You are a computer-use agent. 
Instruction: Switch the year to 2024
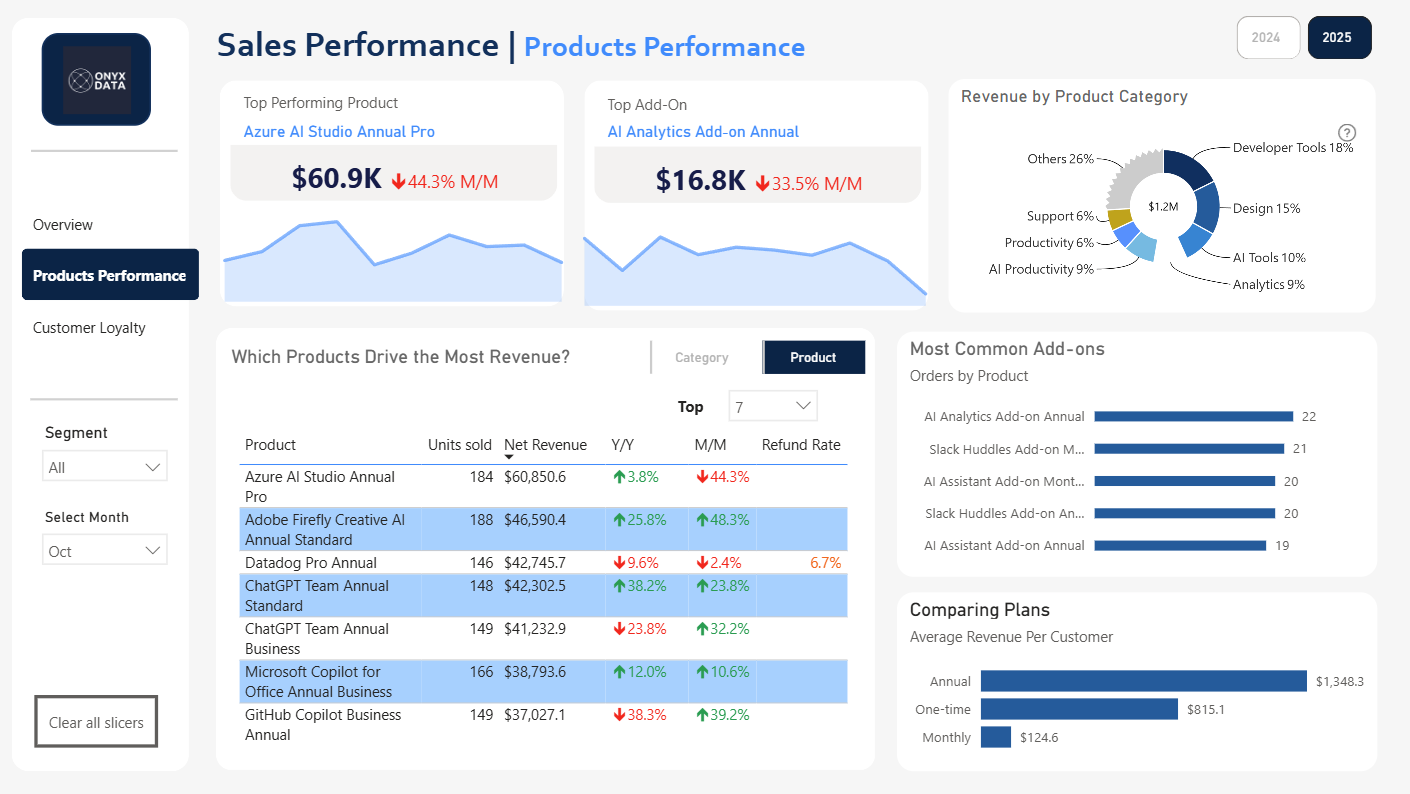tap(1268, 38)
